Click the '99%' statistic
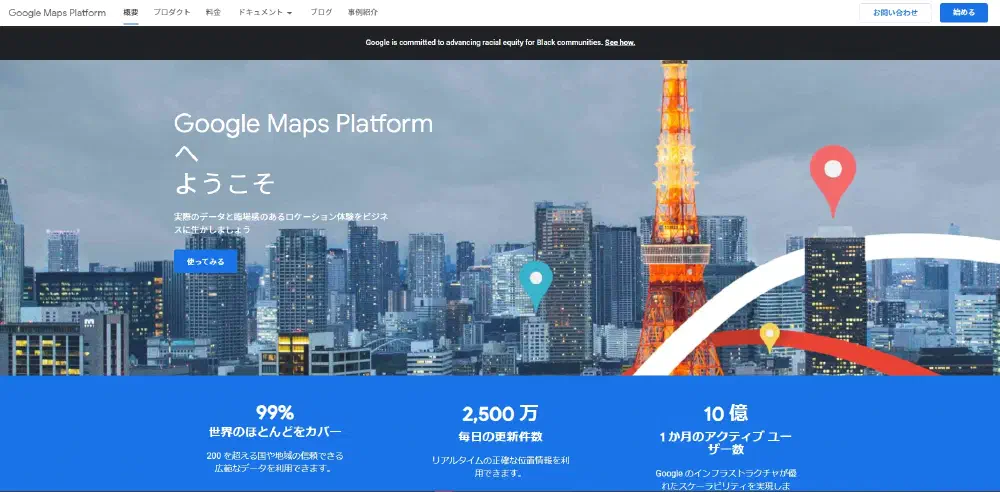Image resolution: width=1000 pixels, height=492 pixels. click(x=275, y=412)
